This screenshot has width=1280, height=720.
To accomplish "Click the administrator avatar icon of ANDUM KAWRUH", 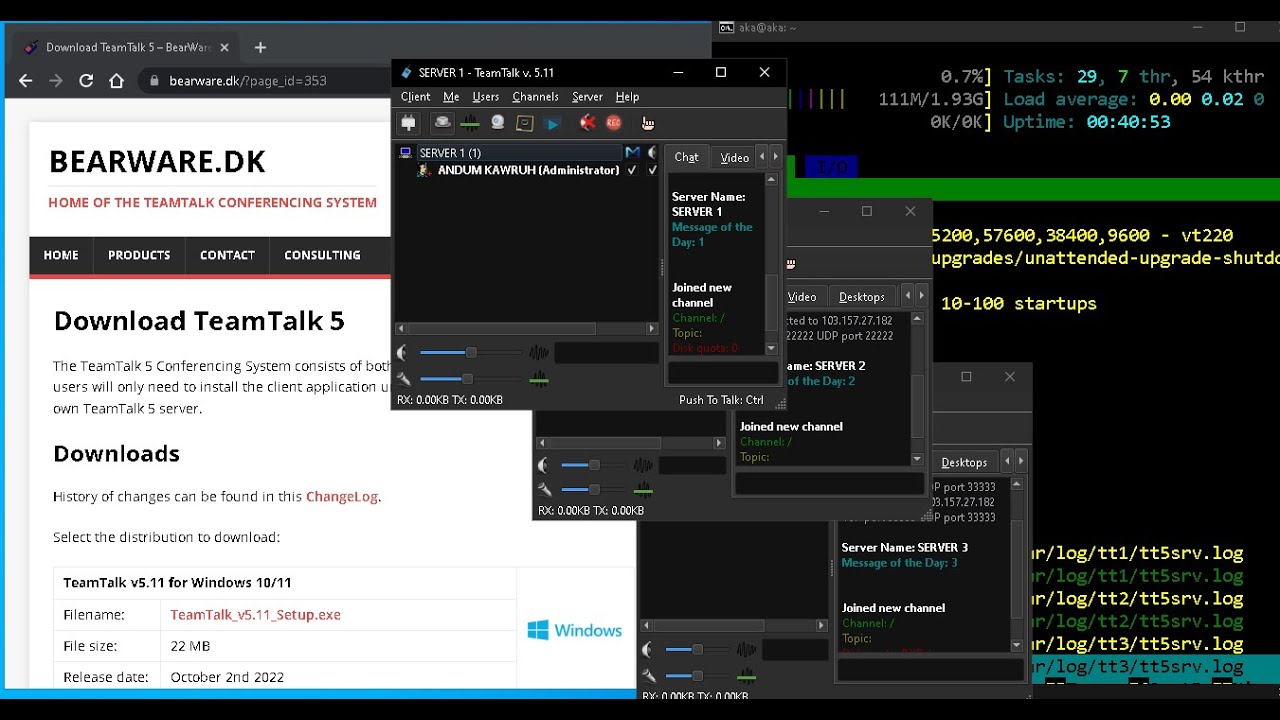I will [x=424, y=170].
